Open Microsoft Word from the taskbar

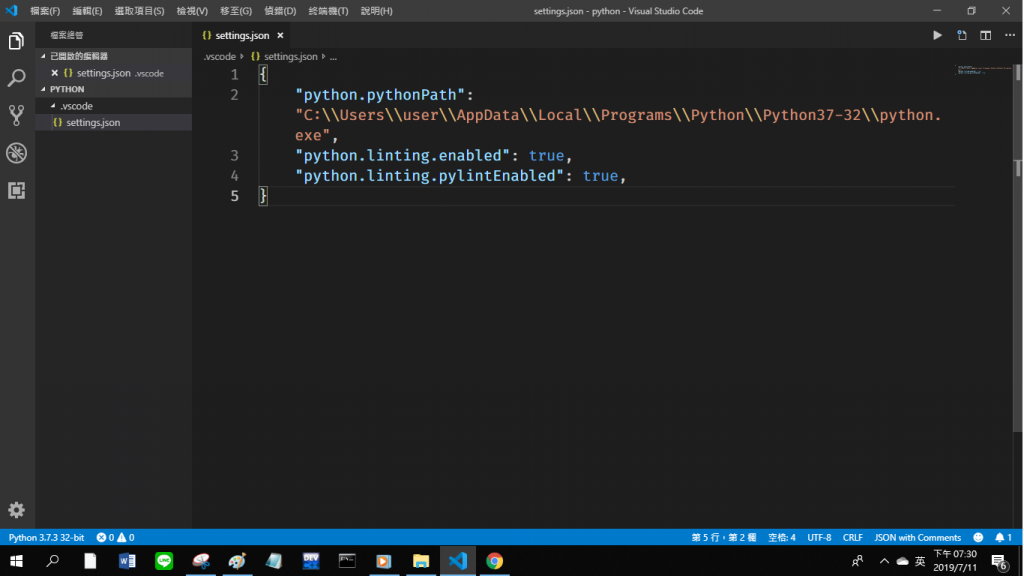[127, 561]
